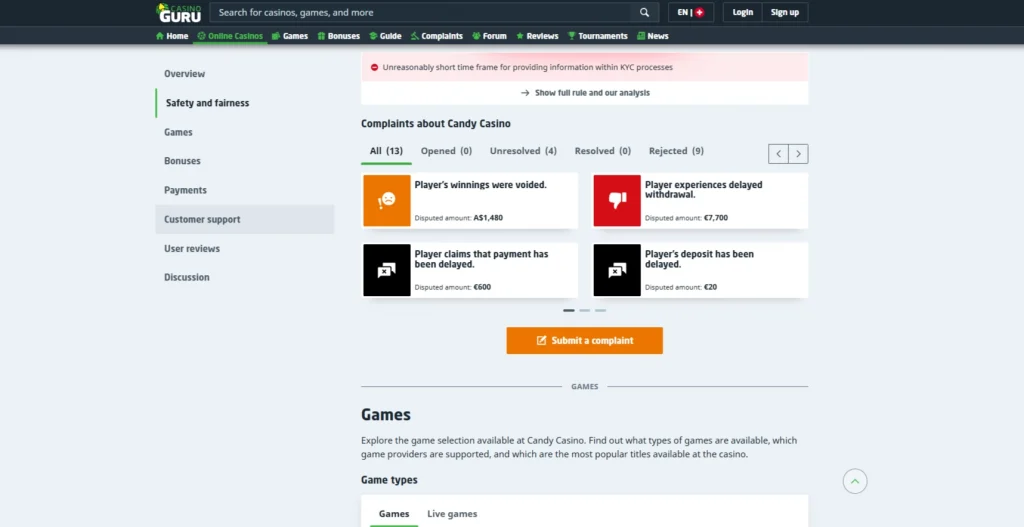1024x527 pixels.
Task: Open the Player's winnings were voided complaint
Action: (481, 185)
